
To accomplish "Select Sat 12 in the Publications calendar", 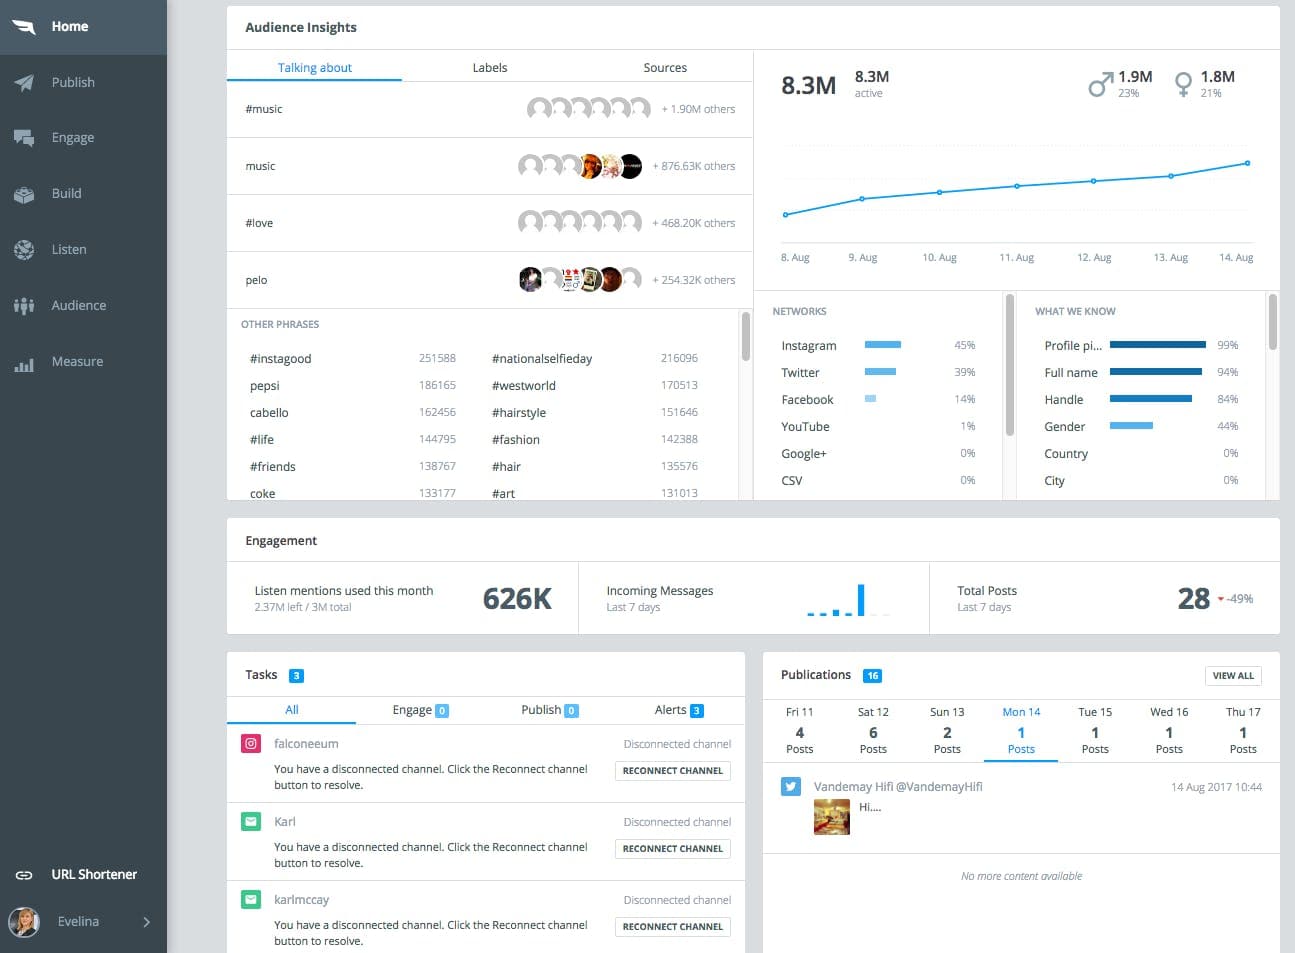I will click(x=873, y=730).
